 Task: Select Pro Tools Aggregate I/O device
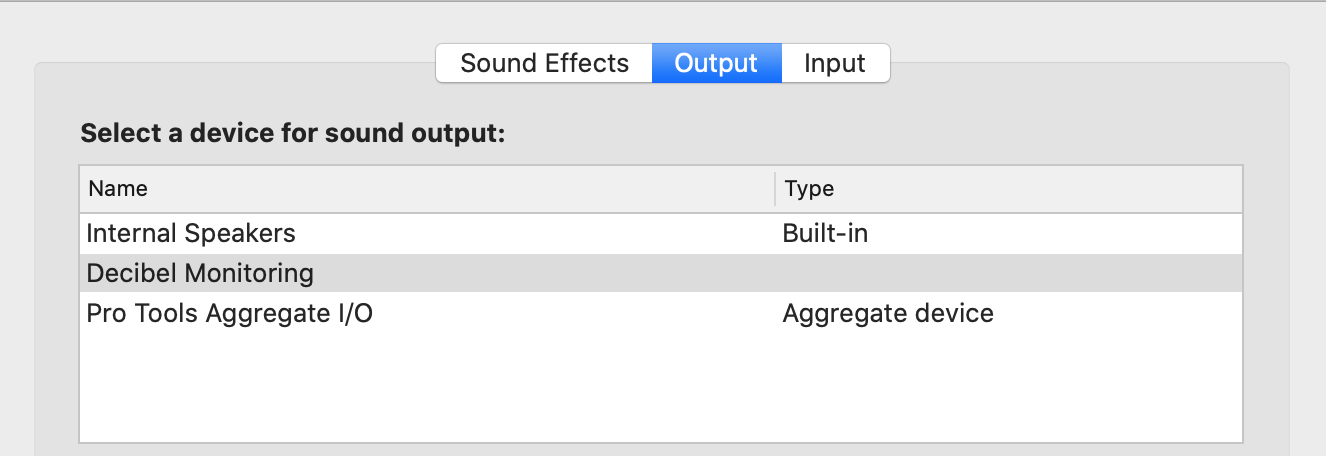(x=229, y=314)
